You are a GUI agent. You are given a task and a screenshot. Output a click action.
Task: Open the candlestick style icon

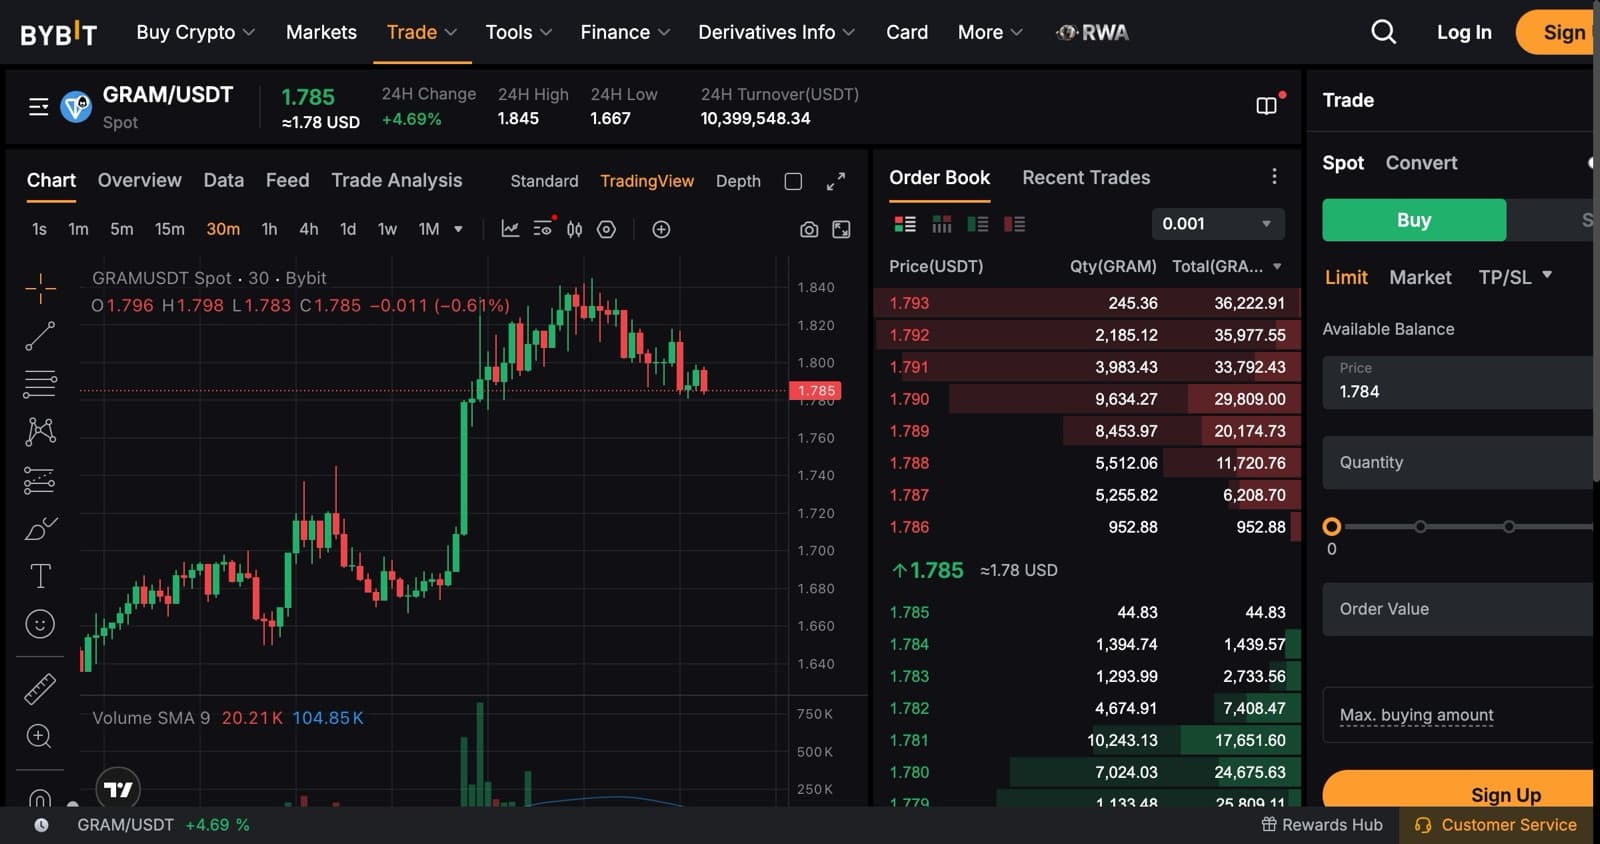pyautogui.click(x=574, y=229)
